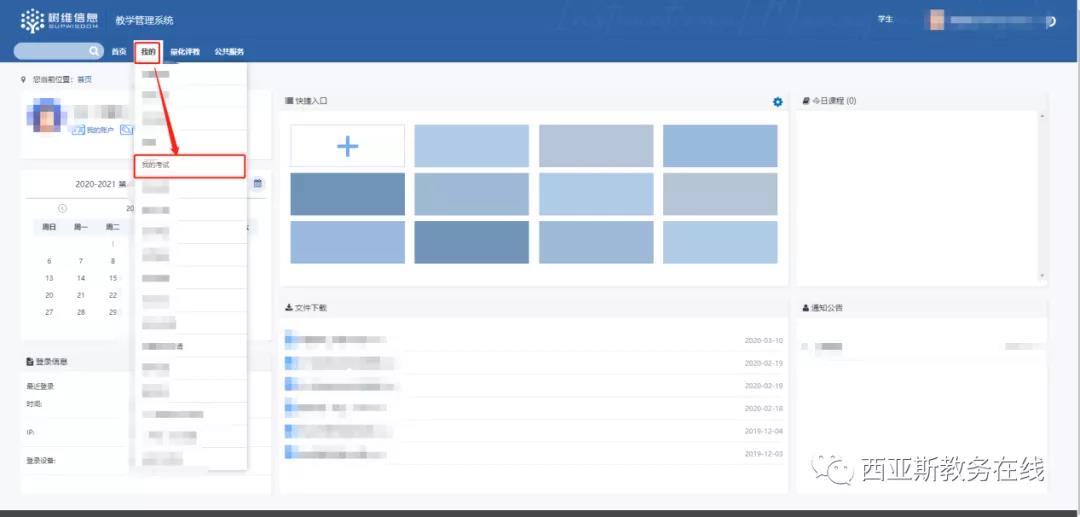Viewport: 1080px width, 517px height.
Task: Go to the 首页 tab in navigation
Action: [x=119, y=51]
